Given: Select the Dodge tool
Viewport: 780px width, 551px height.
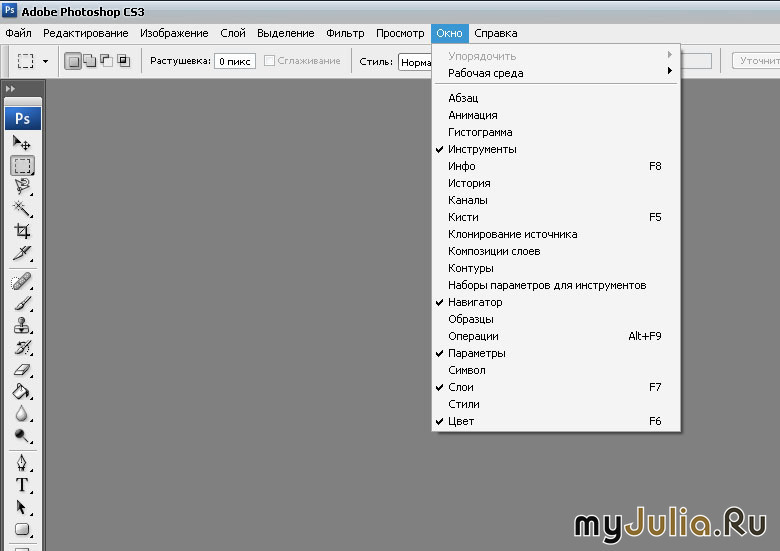Looking at the screenshot, I should tap(22, 435).
